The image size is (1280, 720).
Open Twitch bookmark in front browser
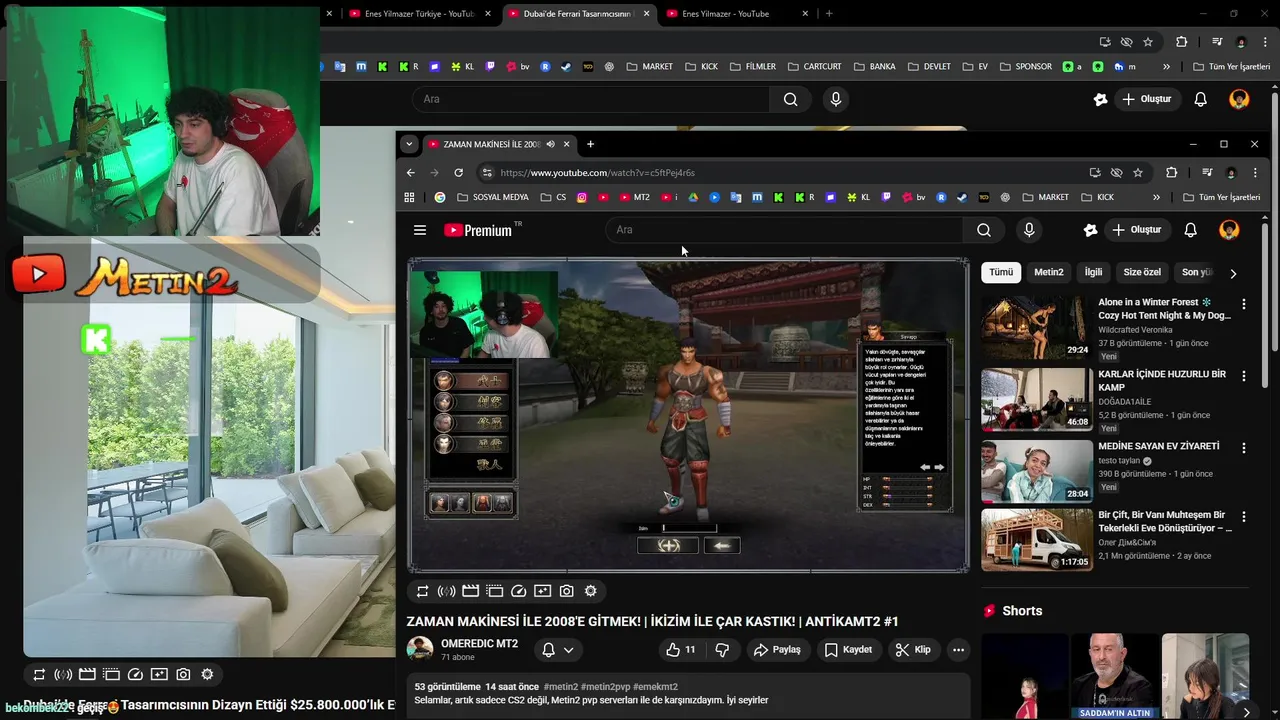click(x=886, y=197)
